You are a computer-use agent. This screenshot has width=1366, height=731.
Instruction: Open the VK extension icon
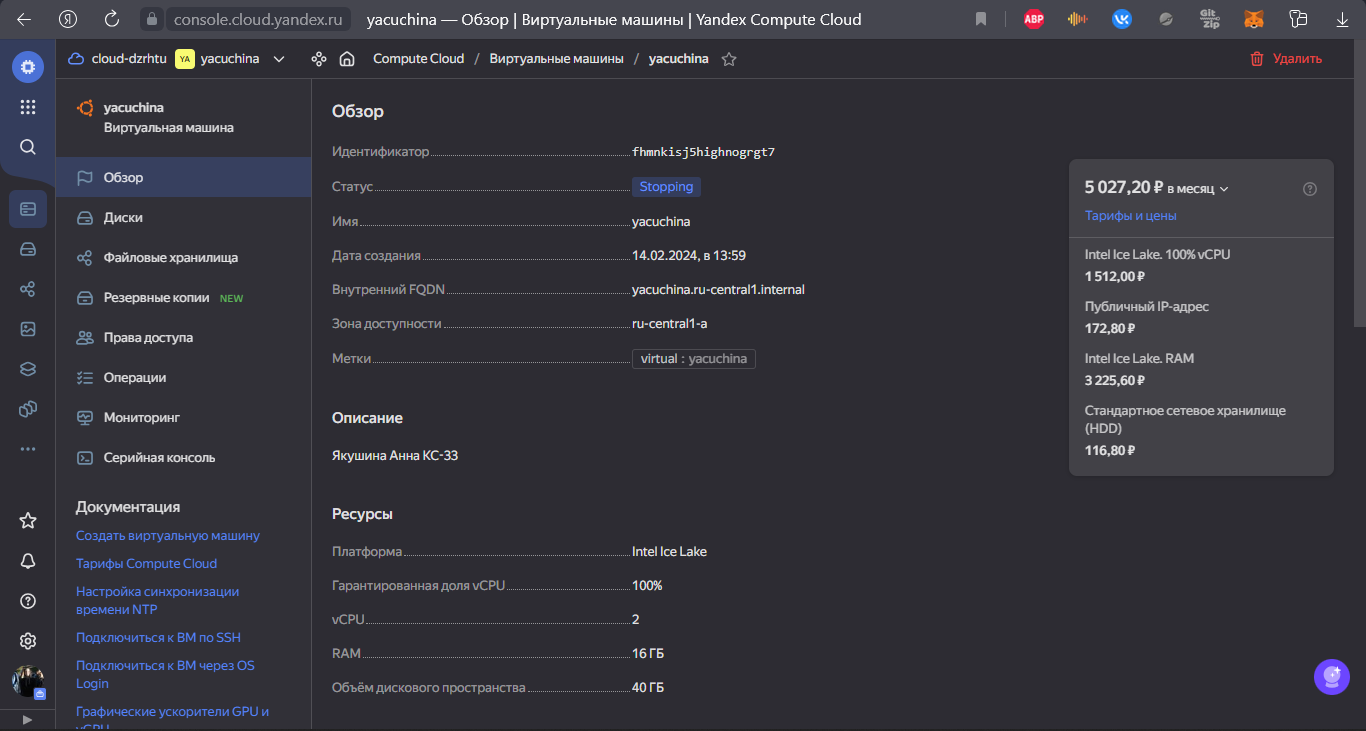1121,19
